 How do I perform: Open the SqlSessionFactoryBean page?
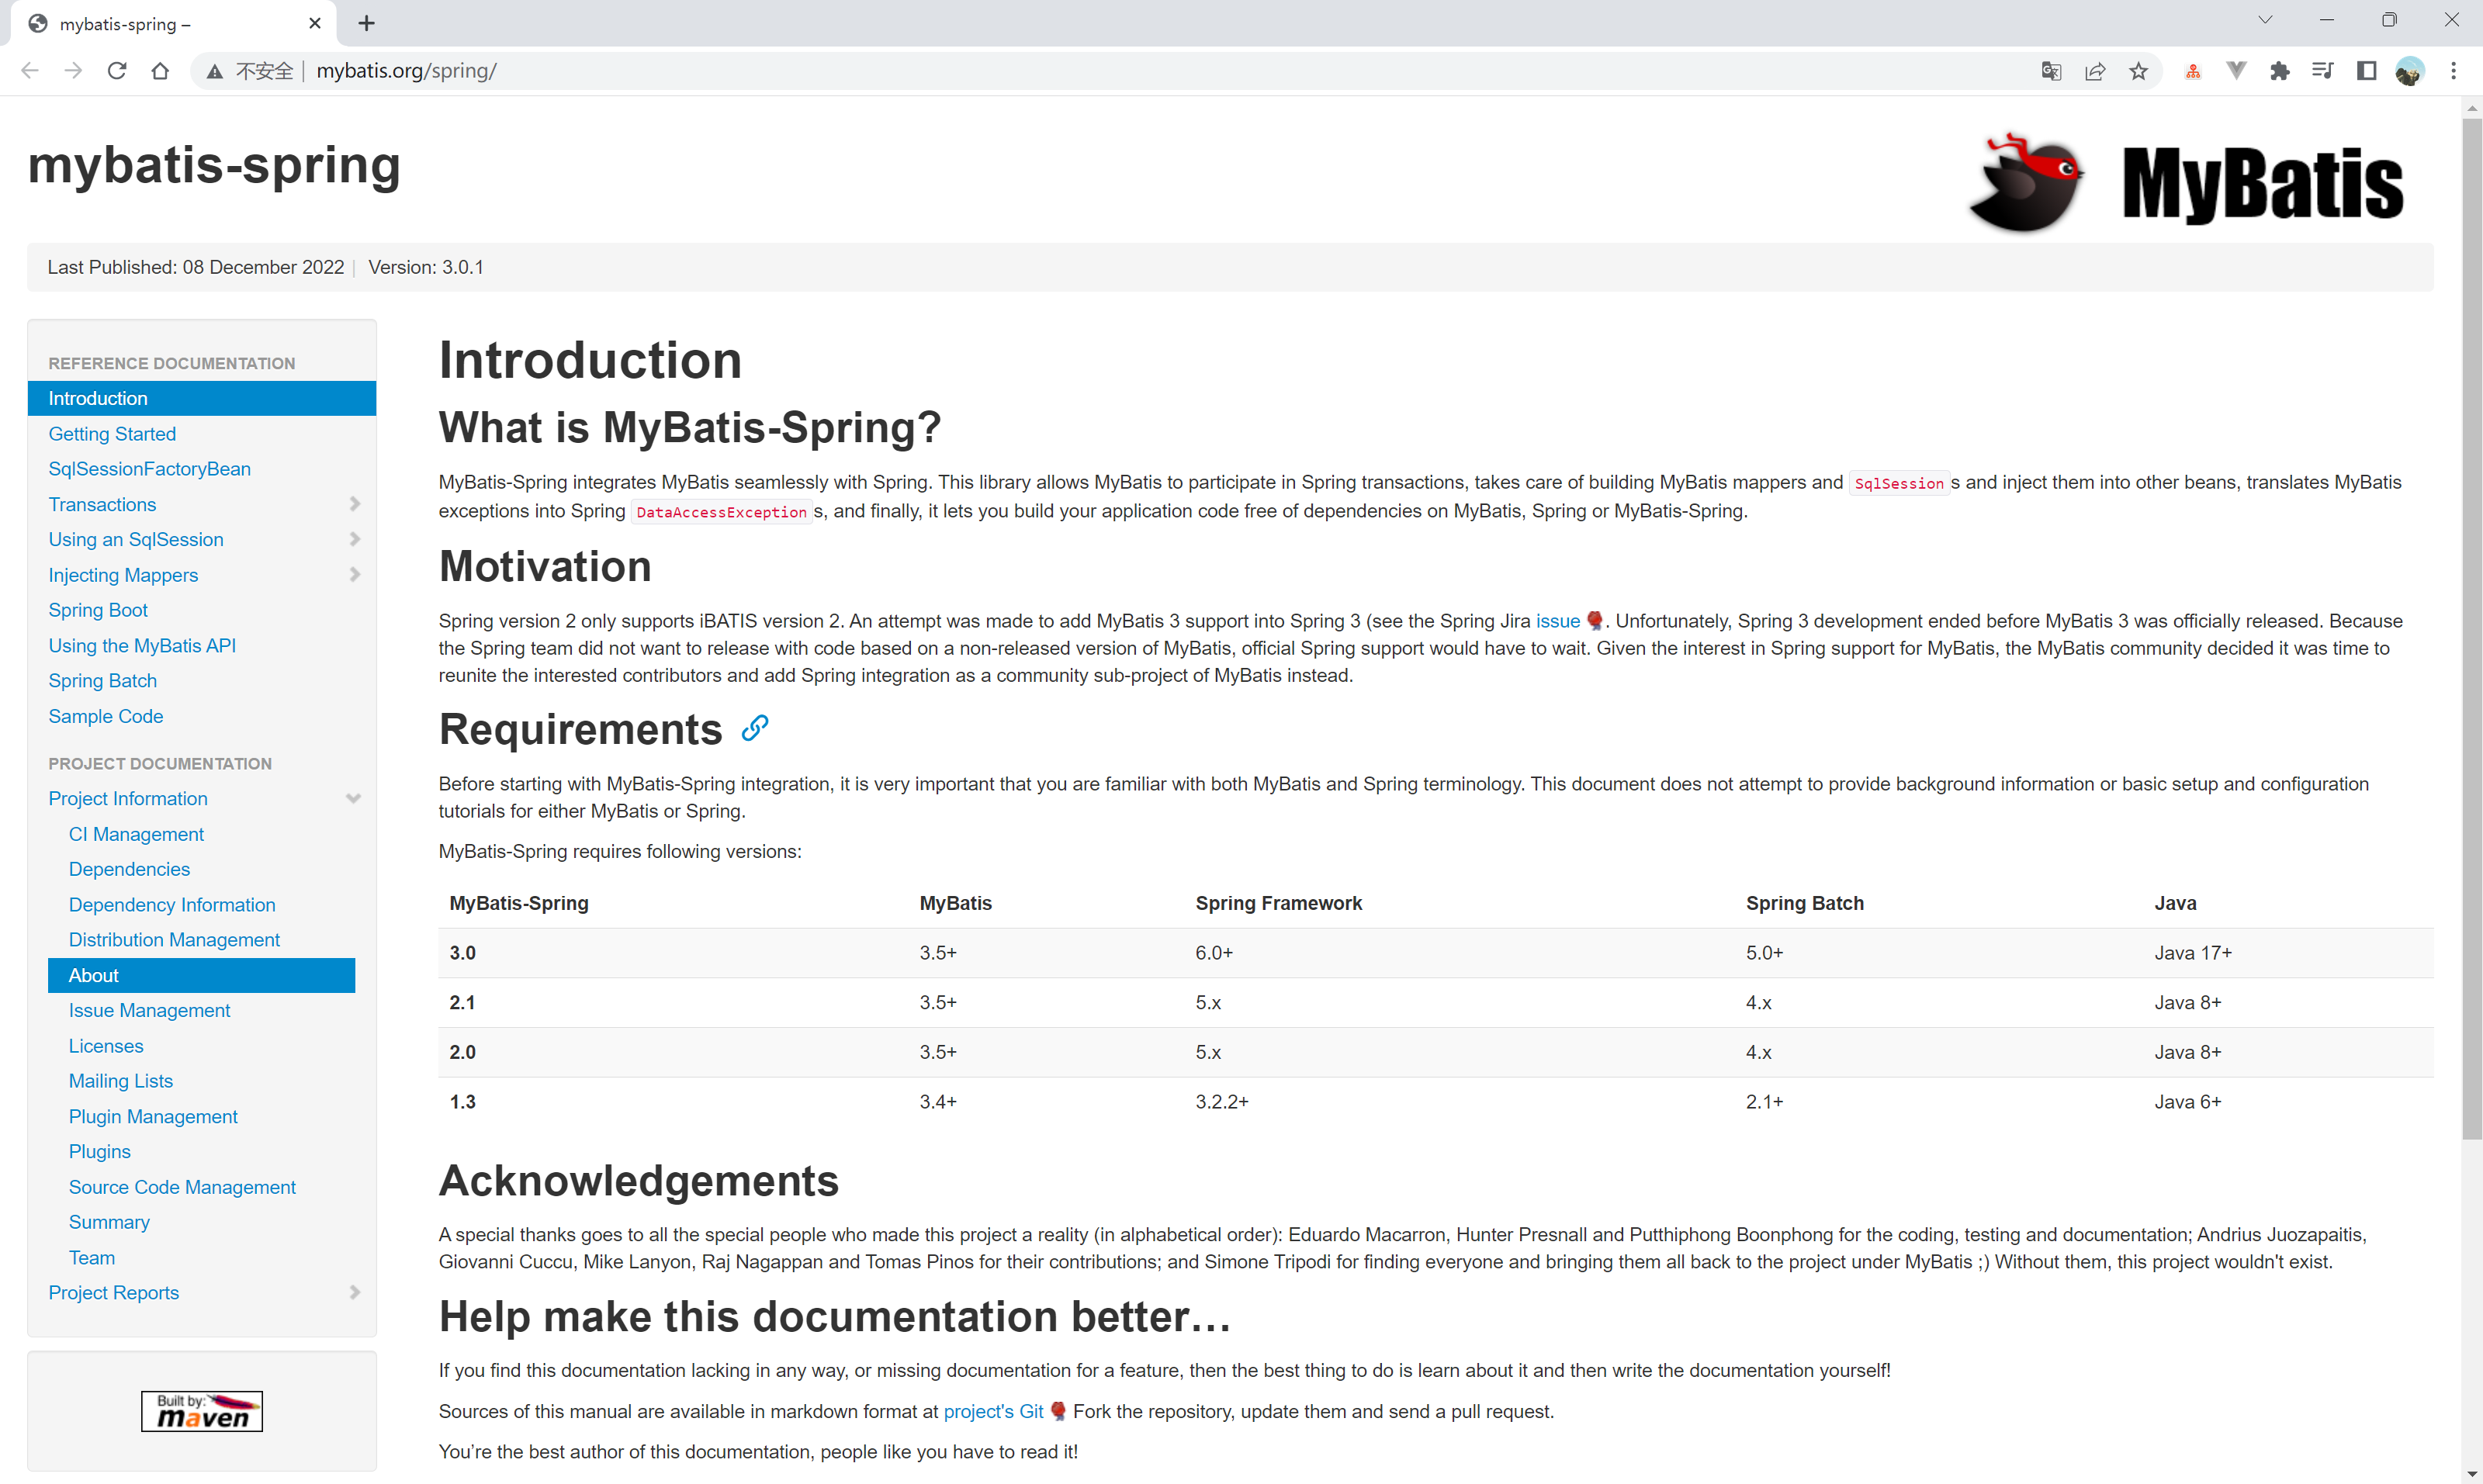coord(149,469)
